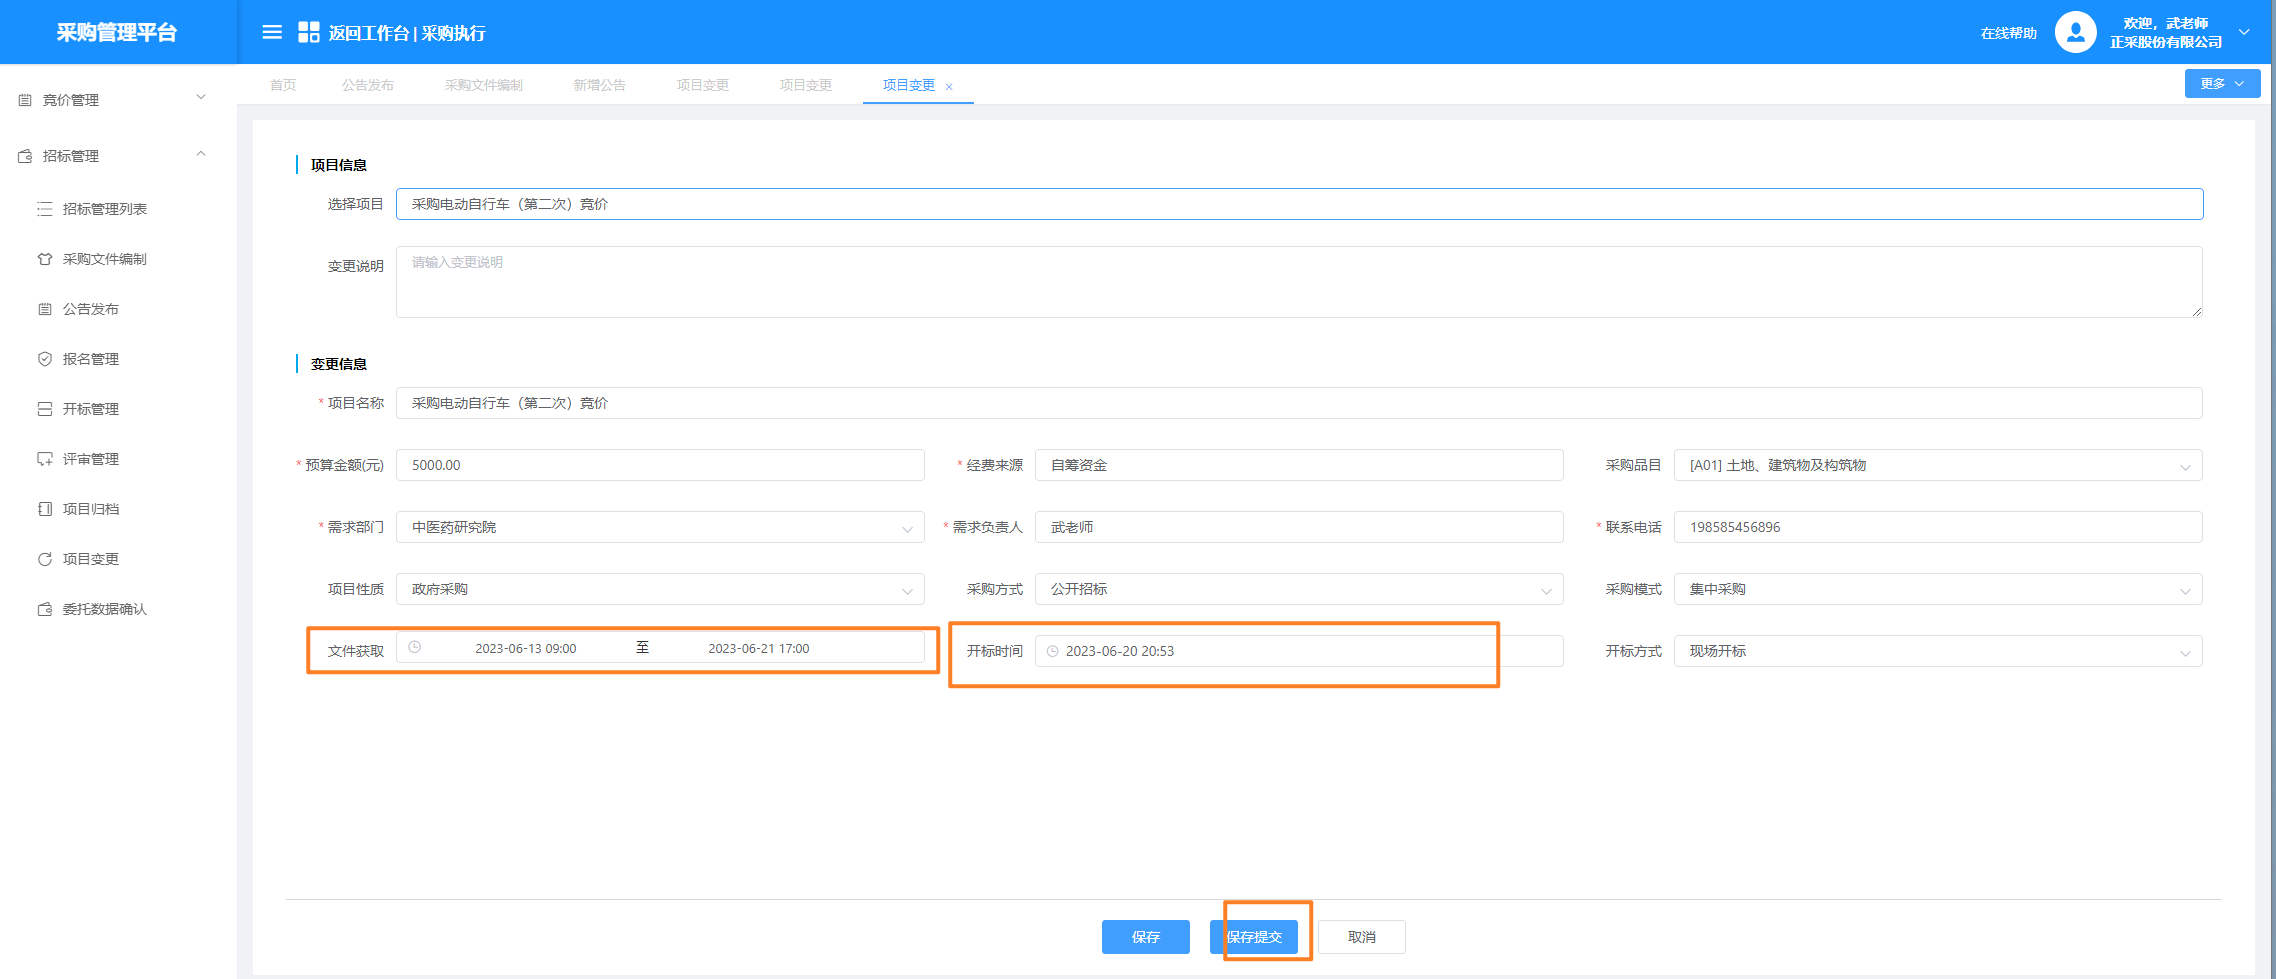Open the 更多 tabs dropdown button
Viewport: 2276px width, 979px height.
pyautogui.click(x=2221, y=84)
